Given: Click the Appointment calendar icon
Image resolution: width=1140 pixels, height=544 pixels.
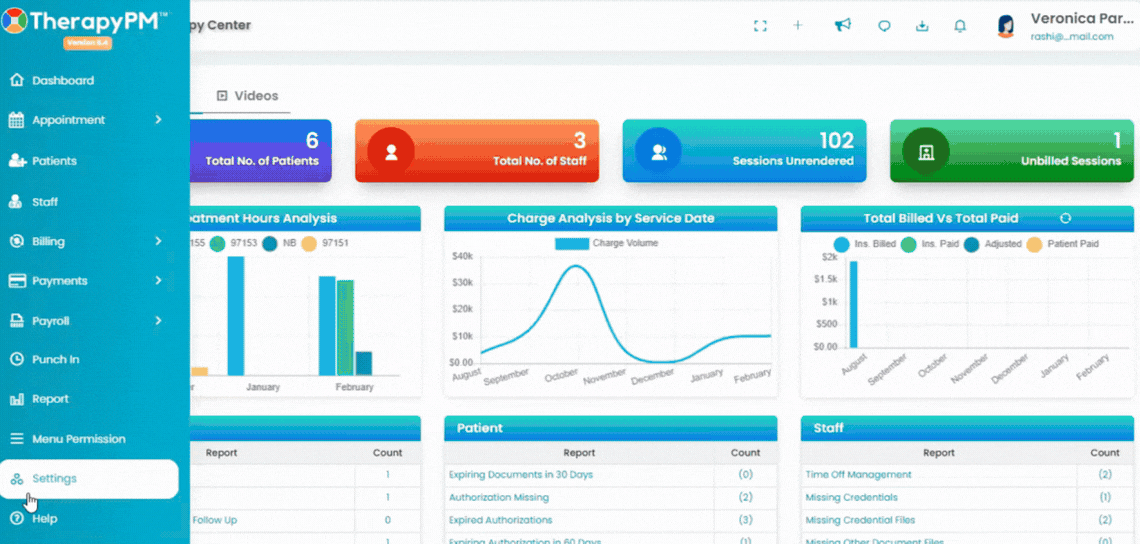Looking at the screenshot, I should point(17,120).
